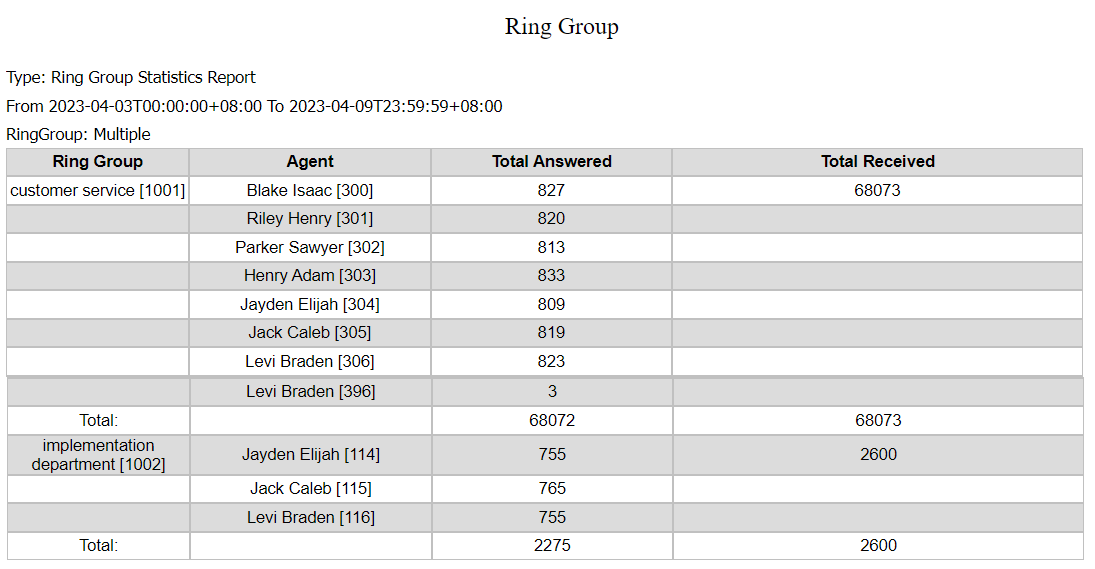Image resolution: width=1095 pixels, height=569 pixels.
Task: Click the Total Received column header
Action: [877, 162]
